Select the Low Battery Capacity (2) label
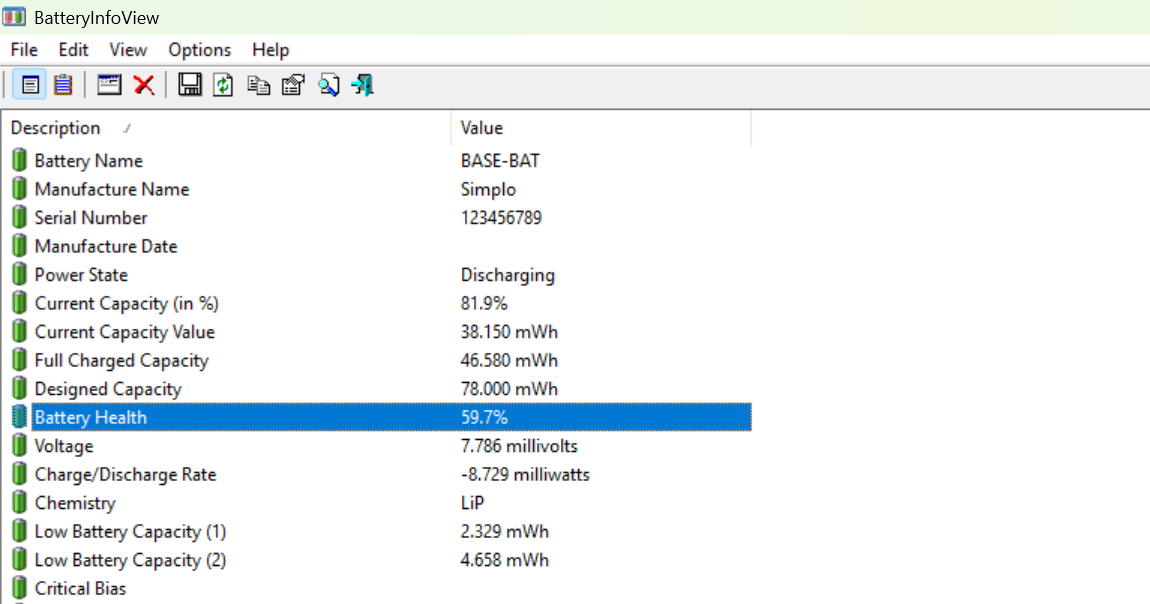The image size is (1150, 604). tap(131, 561)
